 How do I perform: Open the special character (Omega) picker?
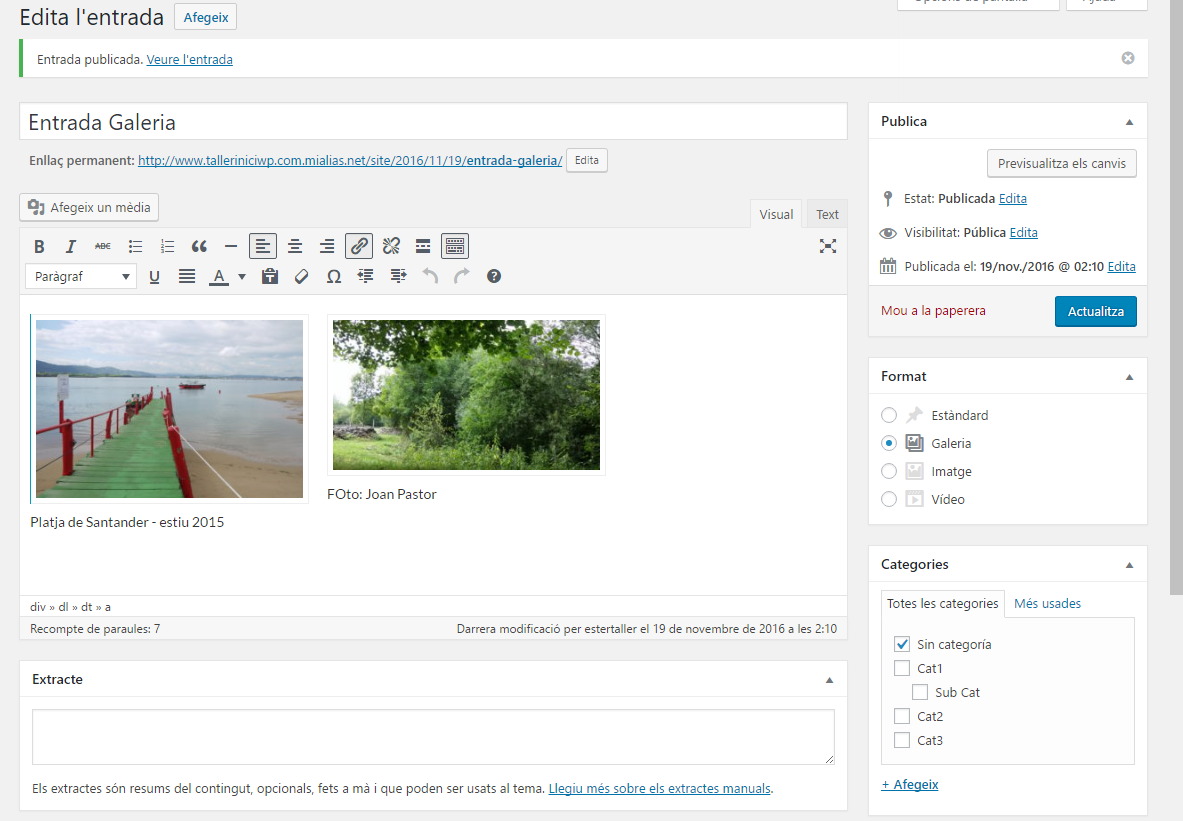click(x=333, y=276)
